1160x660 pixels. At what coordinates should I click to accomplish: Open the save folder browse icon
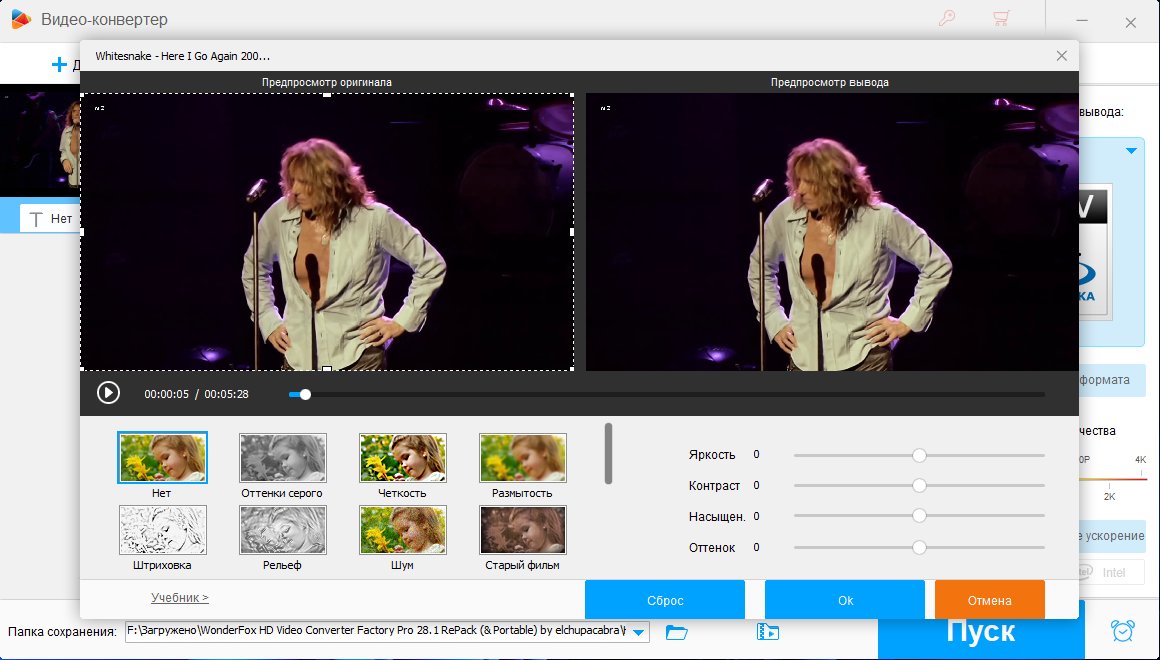click(677, 632)
